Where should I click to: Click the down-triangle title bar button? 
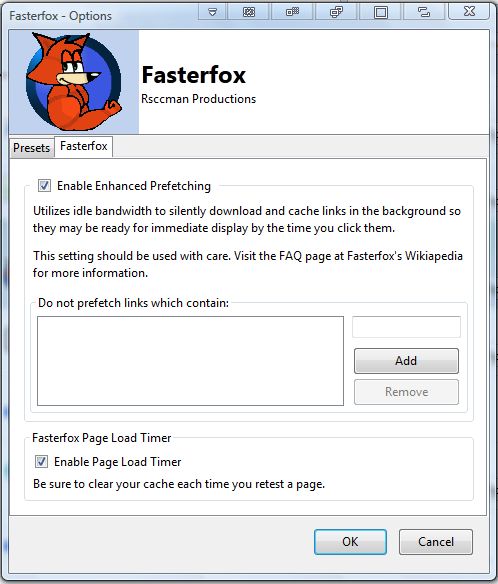[x=212, y=12]
